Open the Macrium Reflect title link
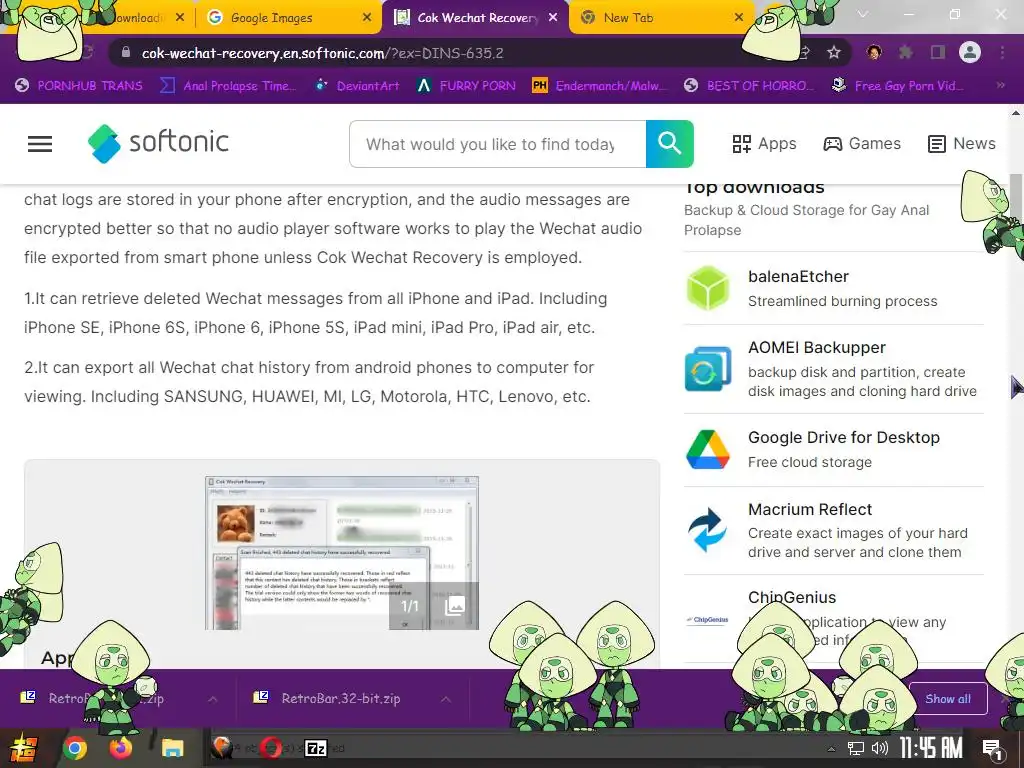This screenshot has width=1024, height=768. [810, 509]
